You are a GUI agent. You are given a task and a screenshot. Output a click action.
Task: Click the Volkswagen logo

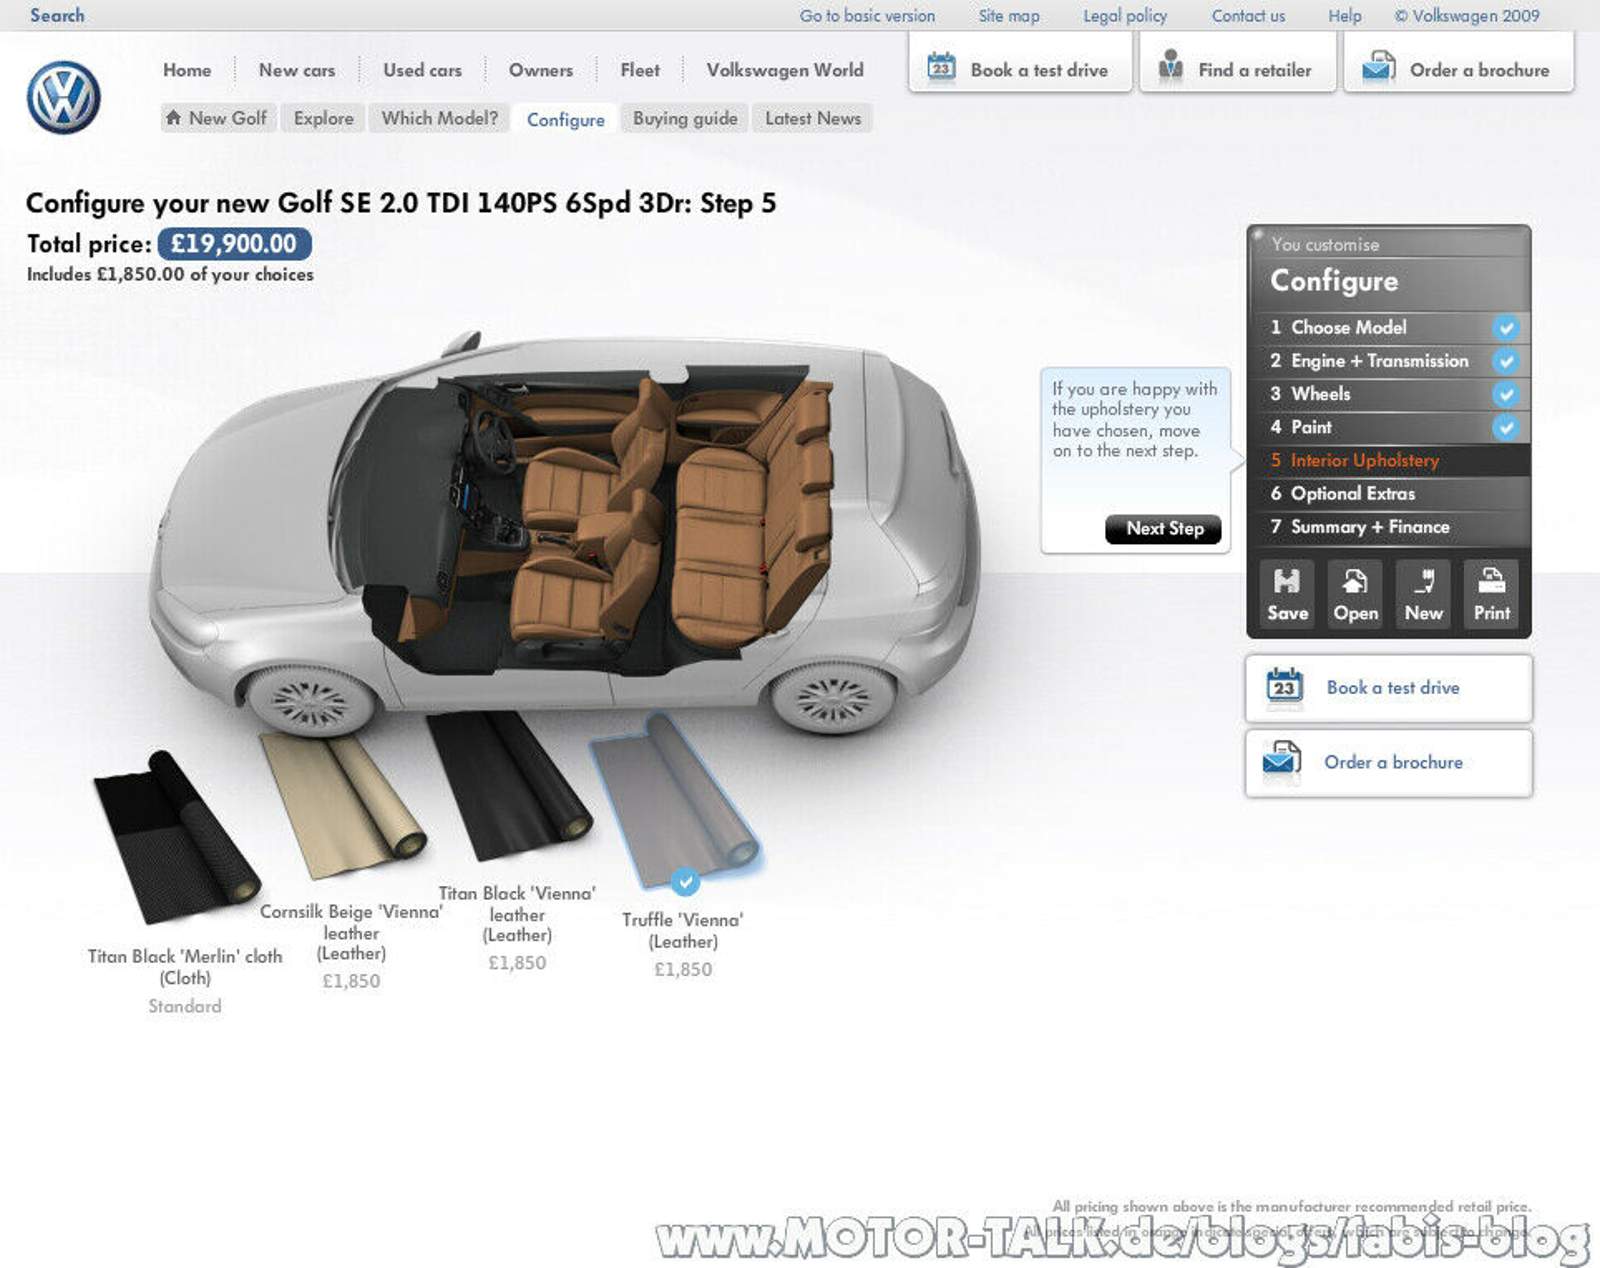[x=63, y=97]
